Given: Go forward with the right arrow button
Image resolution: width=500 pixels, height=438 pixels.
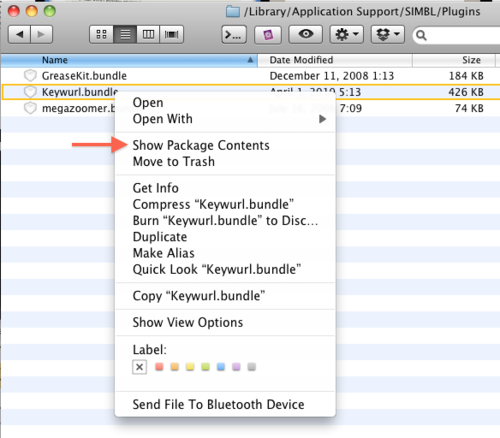Looking at the screenshot, I should click(41, 34).
